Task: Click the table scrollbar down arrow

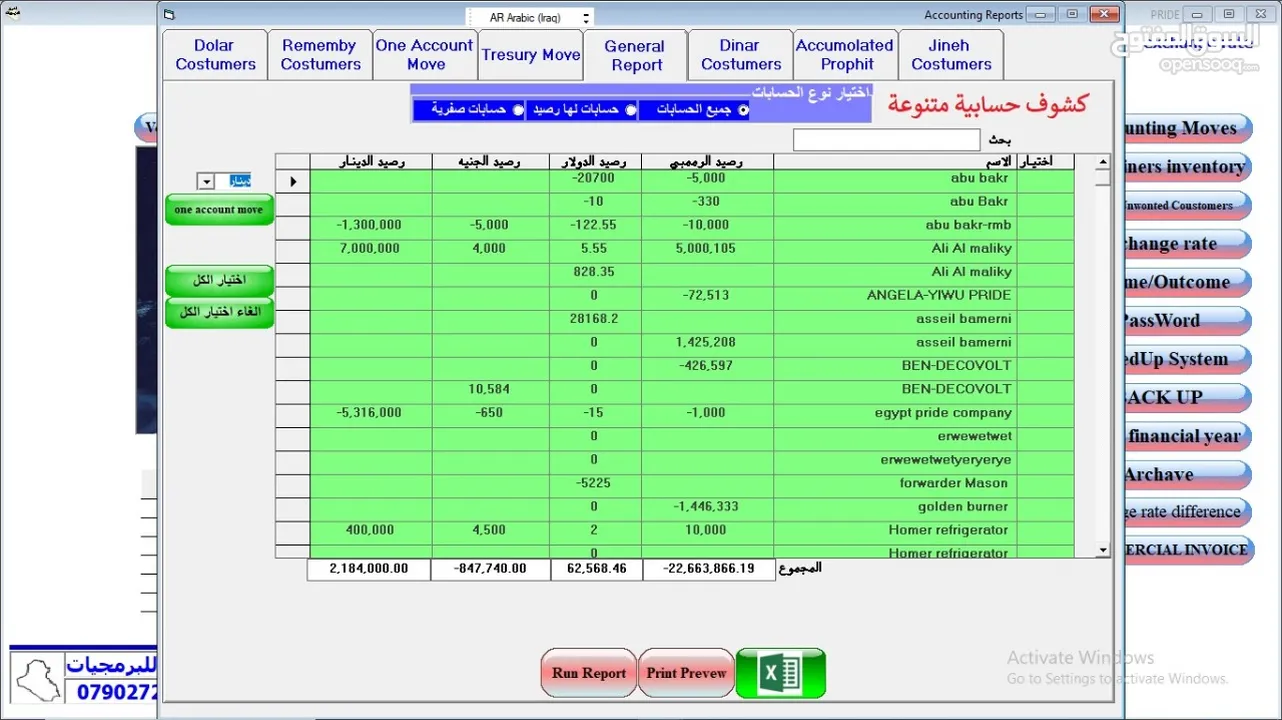Action: pos(1102,550)
